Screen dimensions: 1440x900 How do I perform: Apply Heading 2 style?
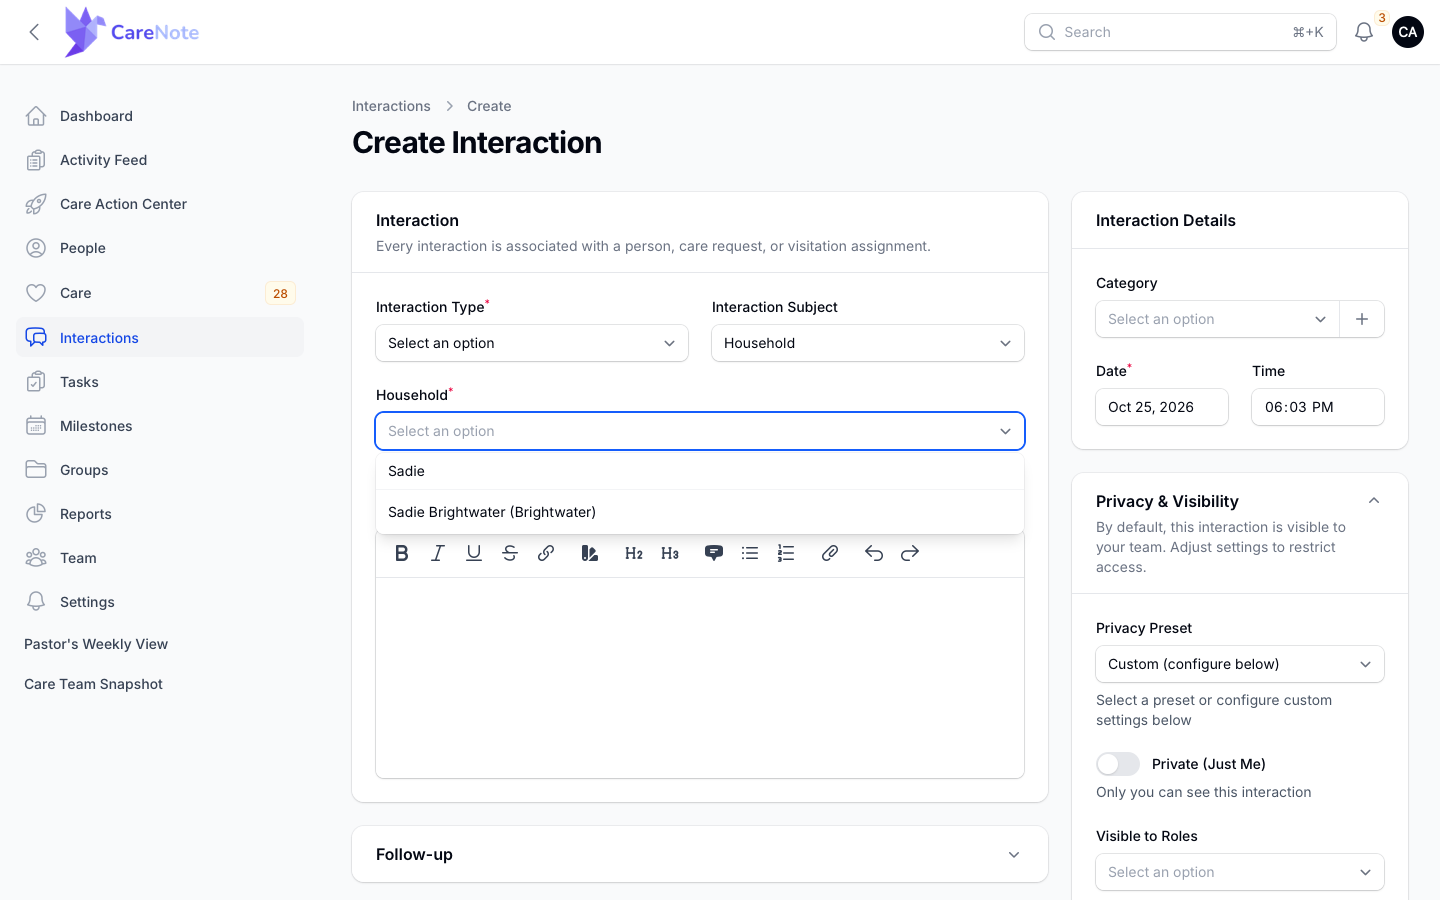[634, 553]
